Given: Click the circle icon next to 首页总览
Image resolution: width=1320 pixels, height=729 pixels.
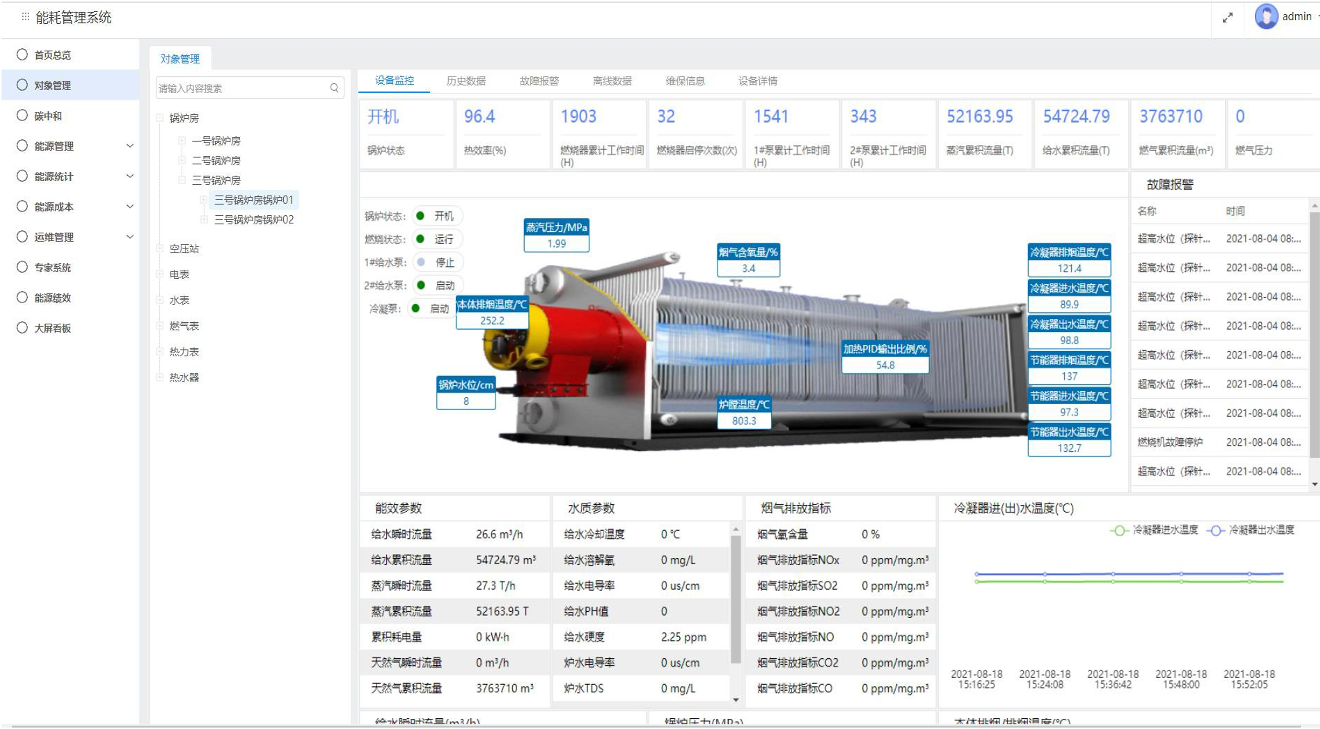Looking at the screenshot, I should tap(22, 55).
